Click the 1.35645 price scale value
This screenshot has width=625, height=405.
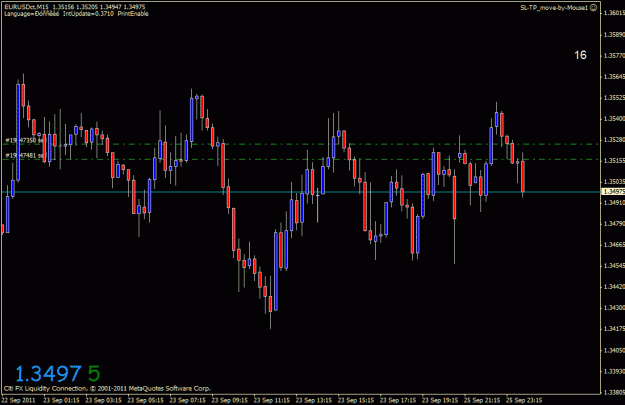[614, 77]
